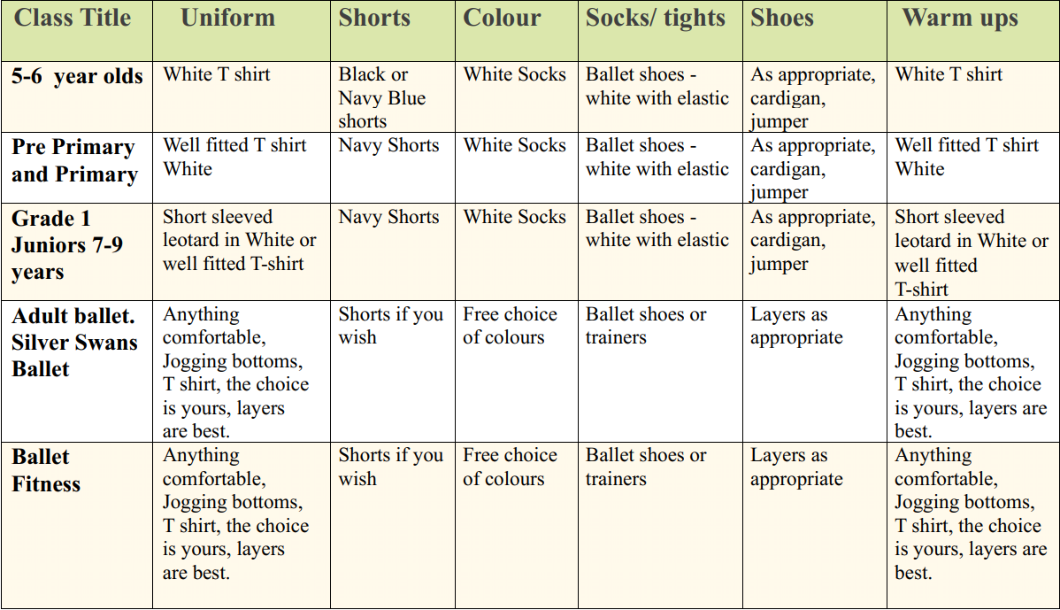Click the "Shorts" column header
The image size is (1060, 610).
[x=374, y=18]
